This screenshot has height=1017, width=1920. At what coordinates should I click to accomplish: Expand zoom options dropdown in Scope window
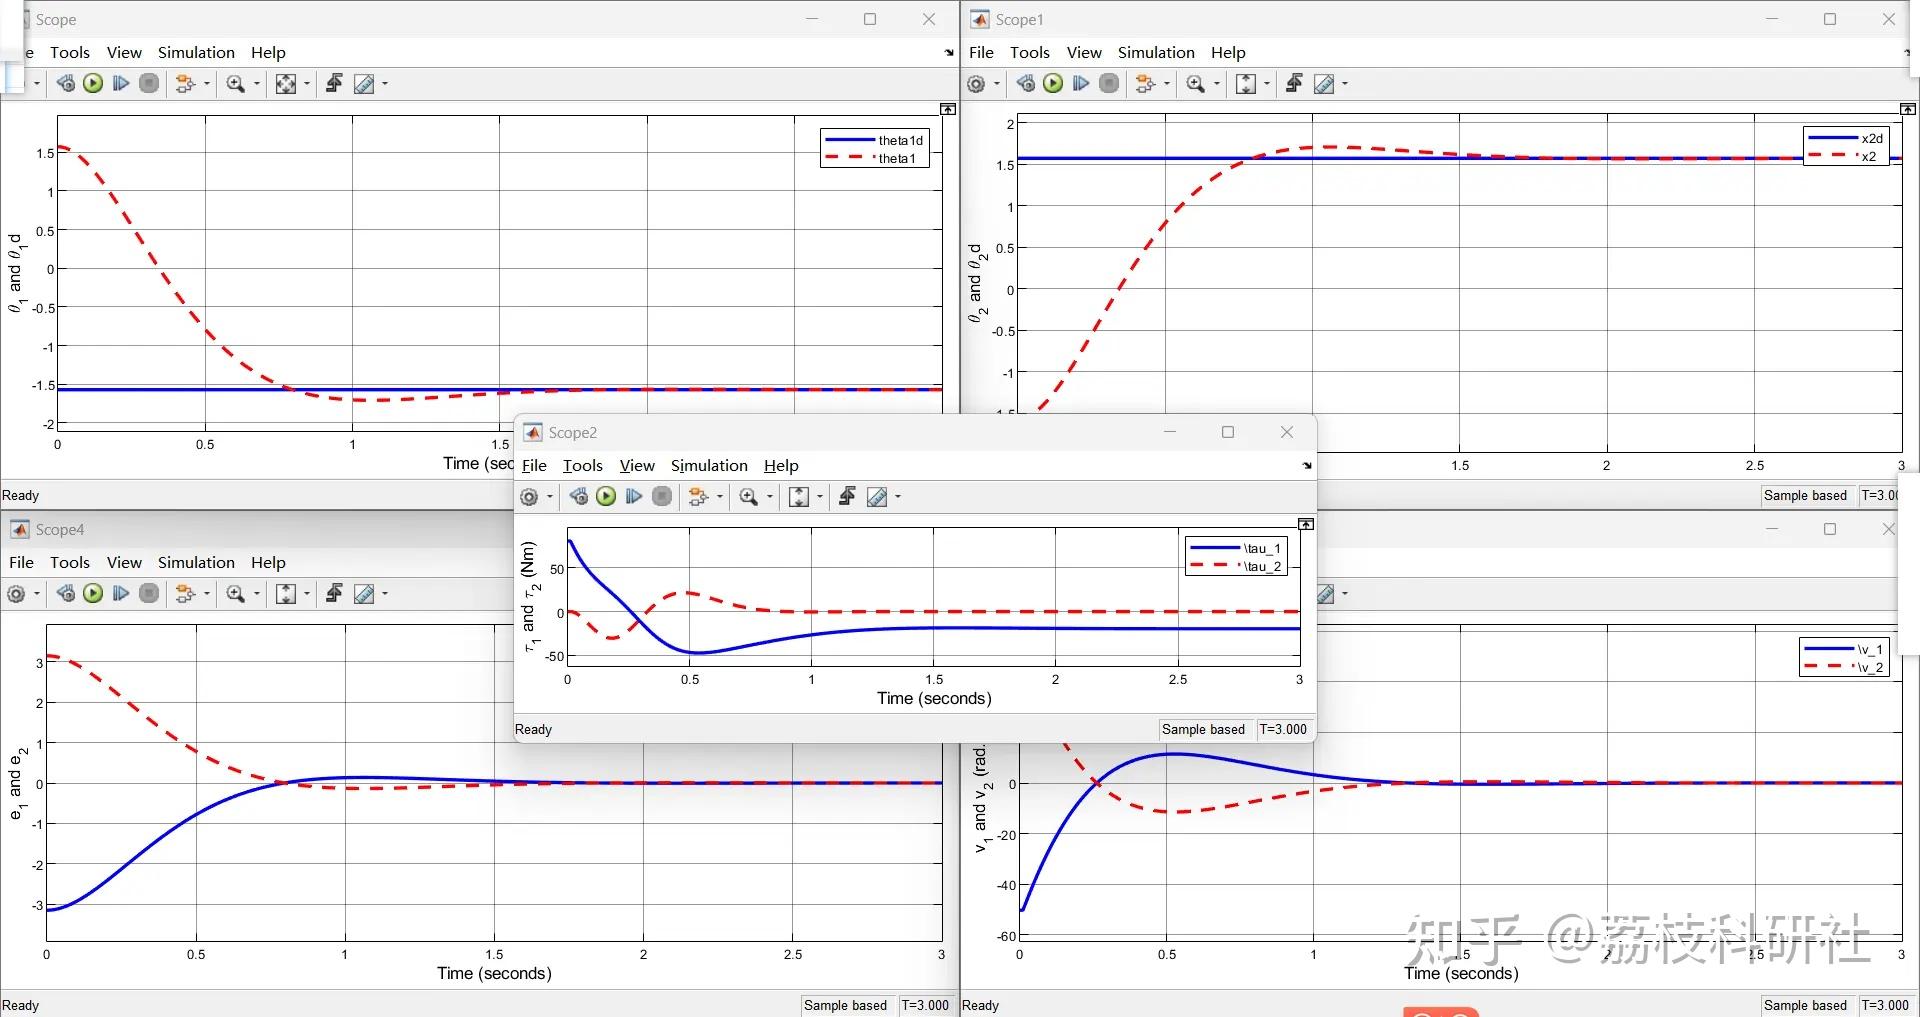[256, 84]
